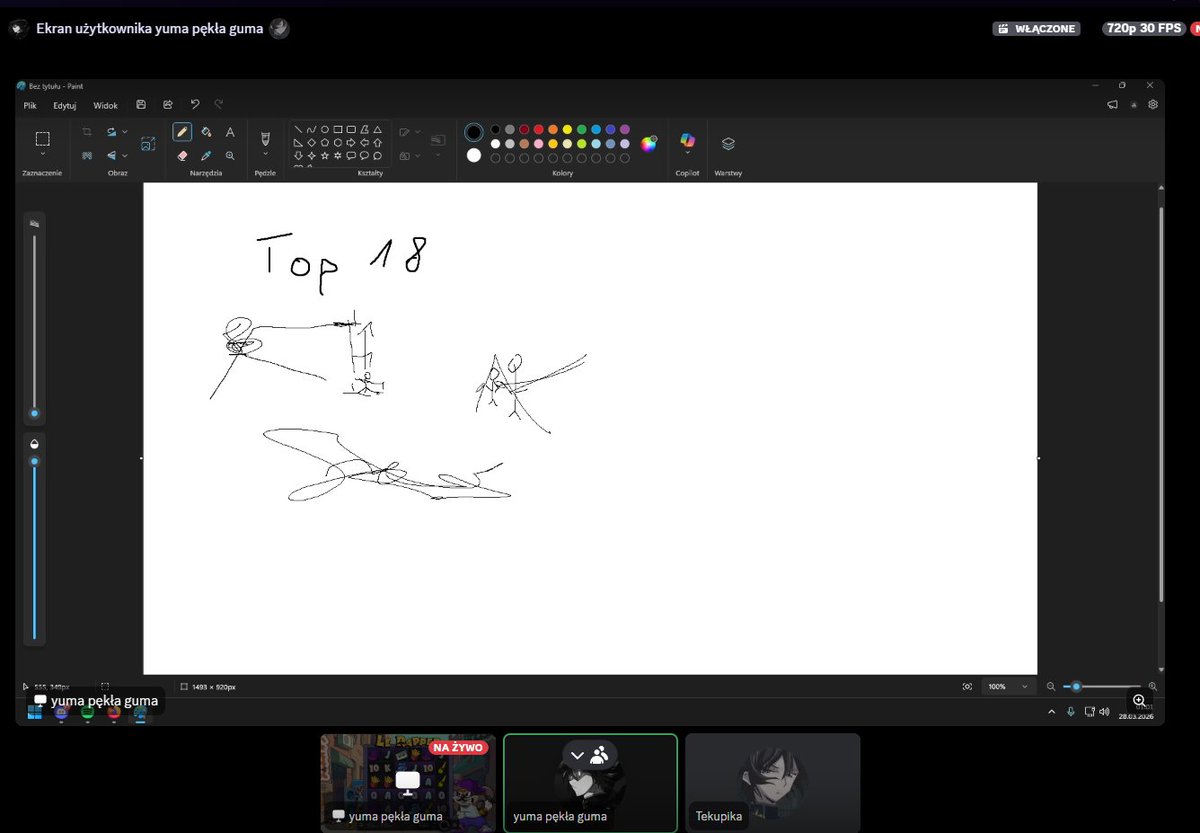This screenshot has width=1200, height=833.
Task: Expand the brushes chevron under Pędzle icon
Action: pyautogui.click(x=265, y=155)
